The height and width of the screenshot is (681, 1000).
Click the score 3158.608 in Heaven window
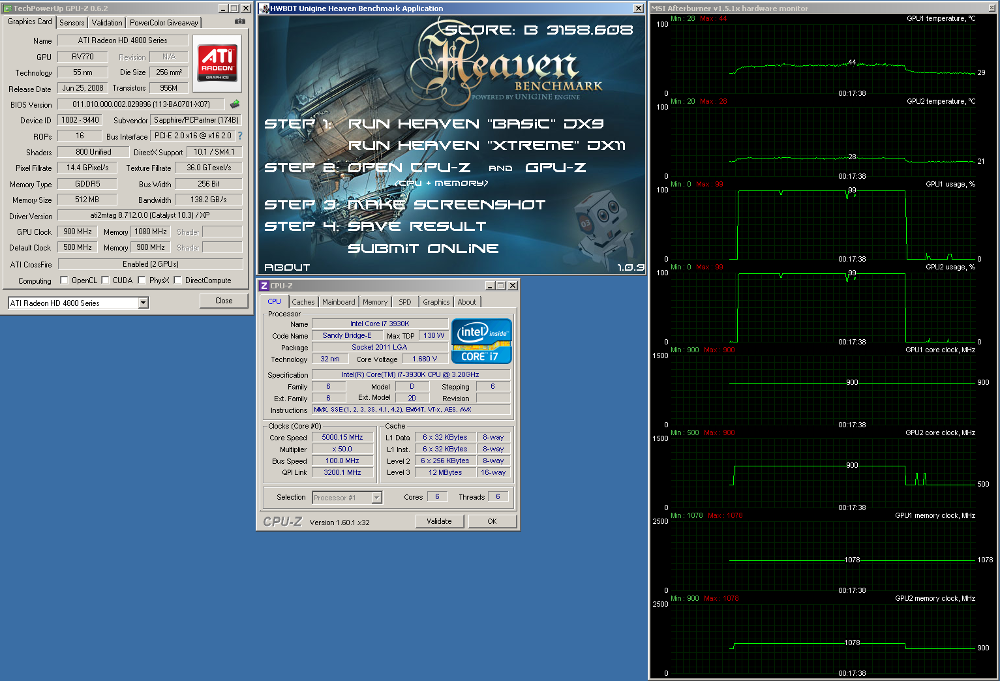pos(589,30)
